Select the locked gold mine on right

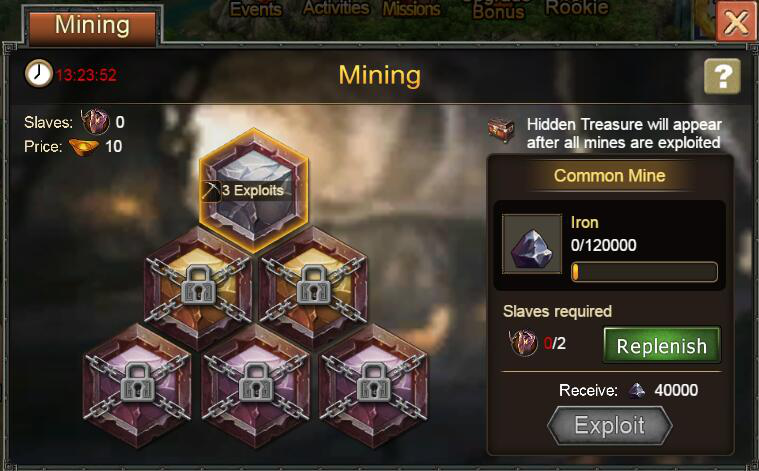tap(313, 288)
